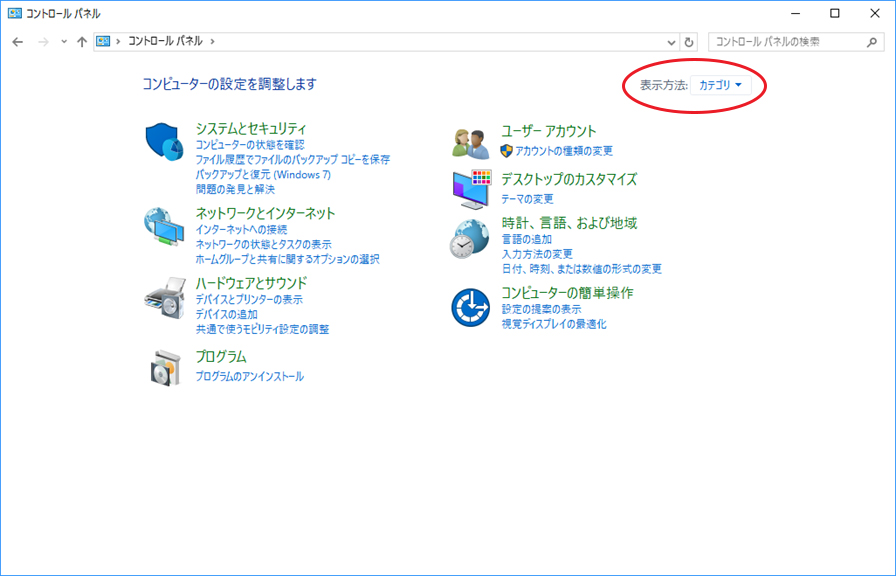Open プログラムのアンインストール link

pos(250,377)
